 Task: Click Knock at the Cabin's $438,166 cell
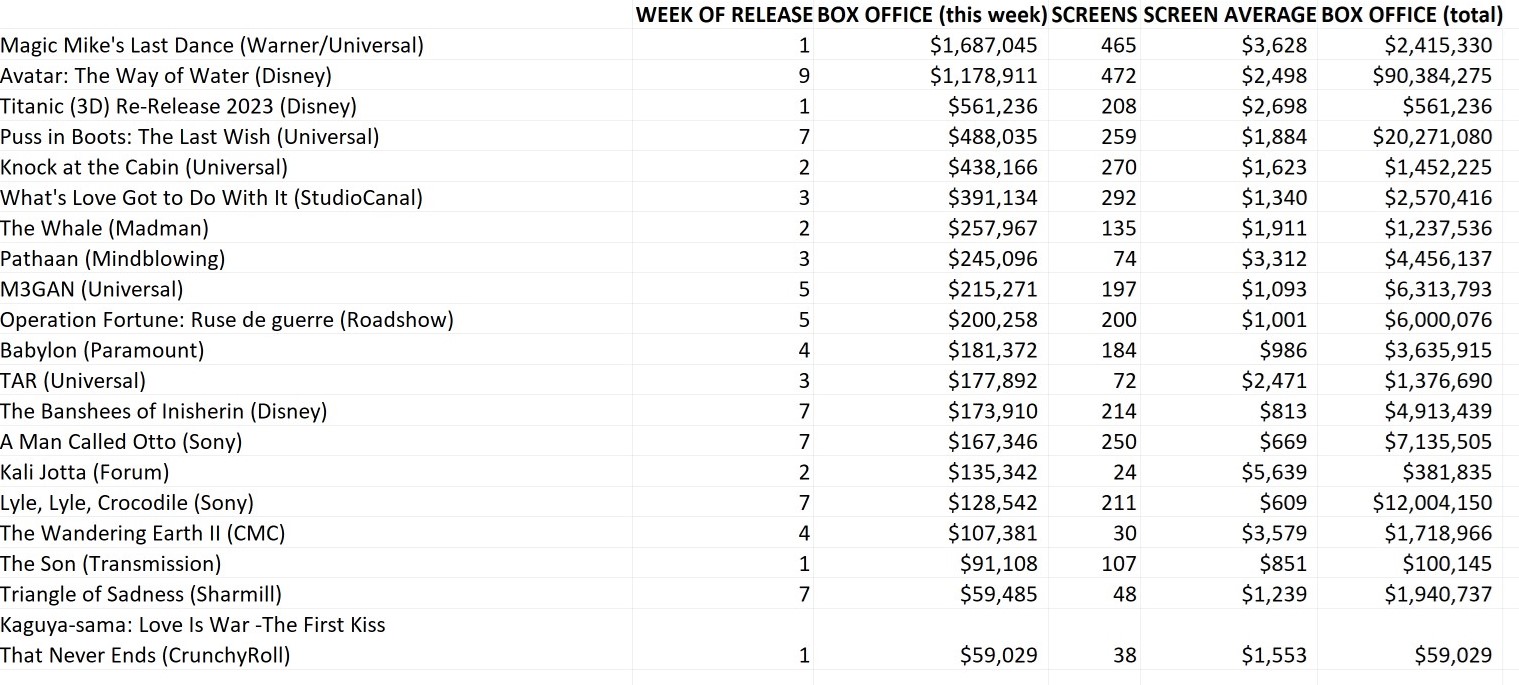(x=992, y=167)
